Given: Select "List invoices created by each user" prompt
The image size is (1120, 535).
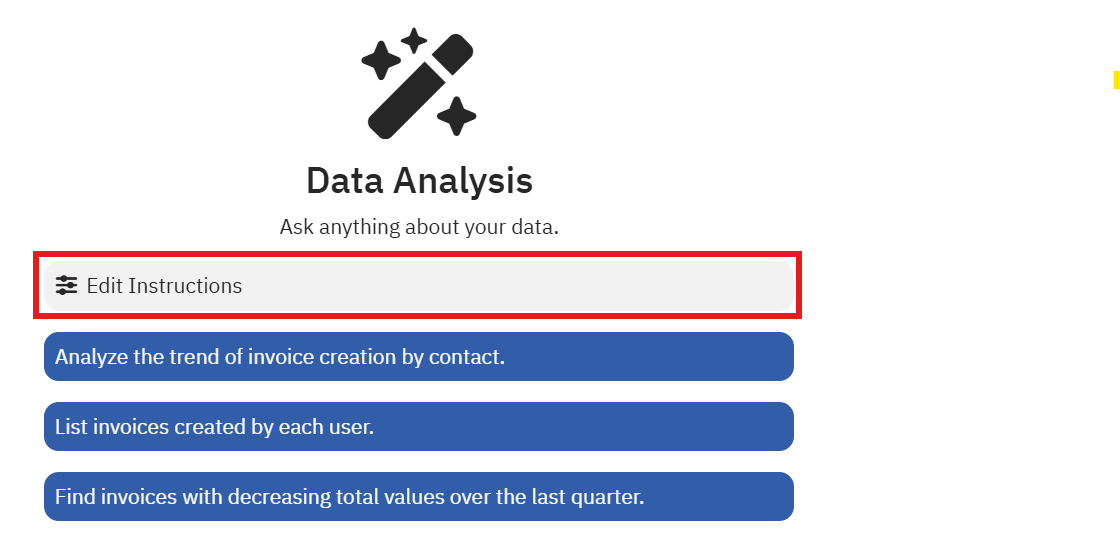Looking at the screenshot, I should [x=418, y=427].
